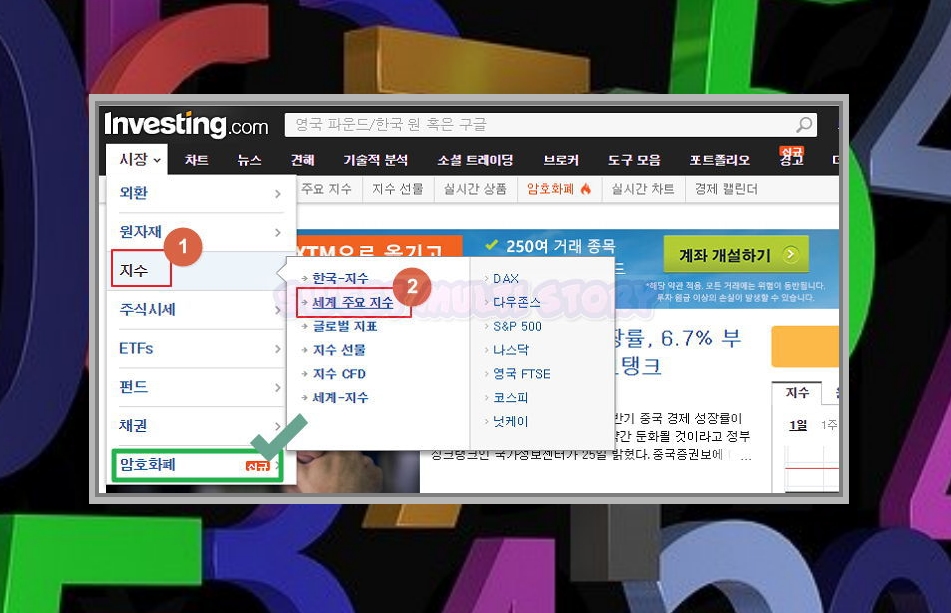Open the 뉴스 menu

coord(249,160)
